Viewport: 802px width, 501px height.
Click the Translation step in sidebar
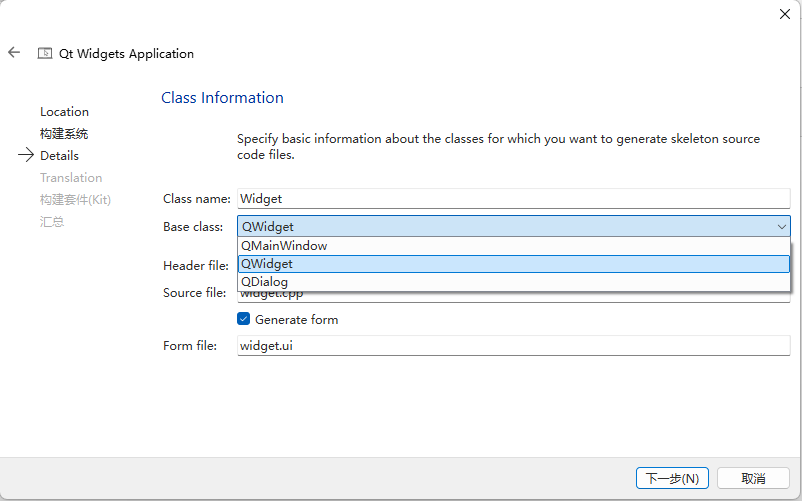click(71, 178)
